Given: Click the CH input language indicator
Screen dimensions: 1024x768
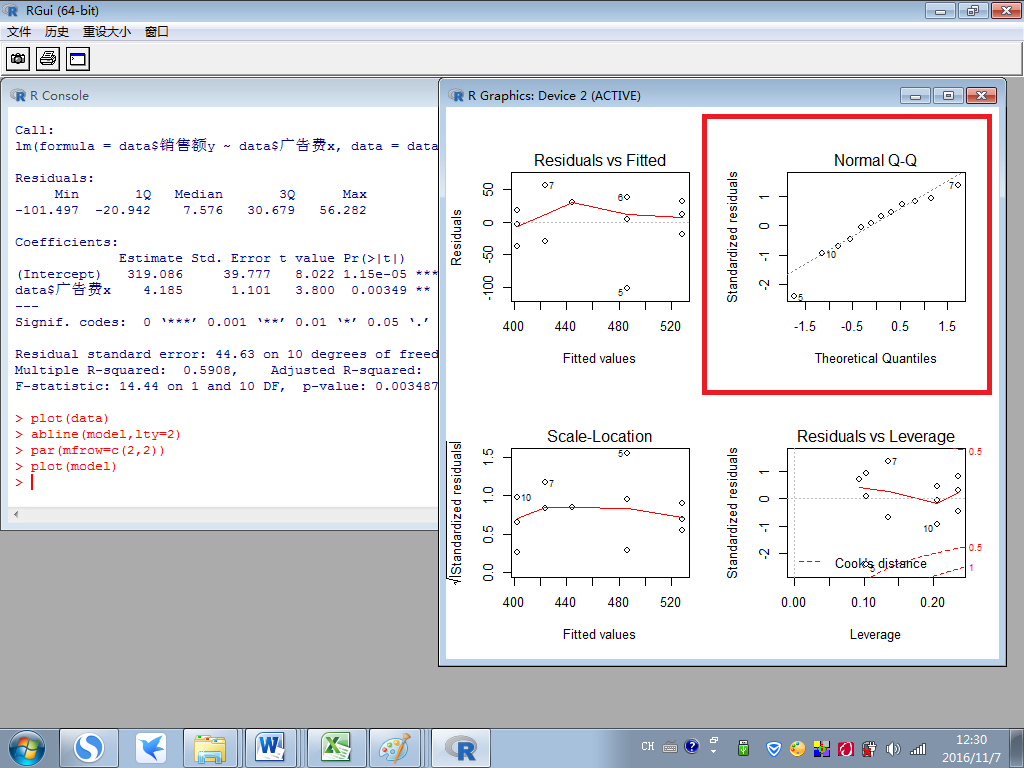Looking at the screenshot, I should pyautogui.click(x=647, y=746).
